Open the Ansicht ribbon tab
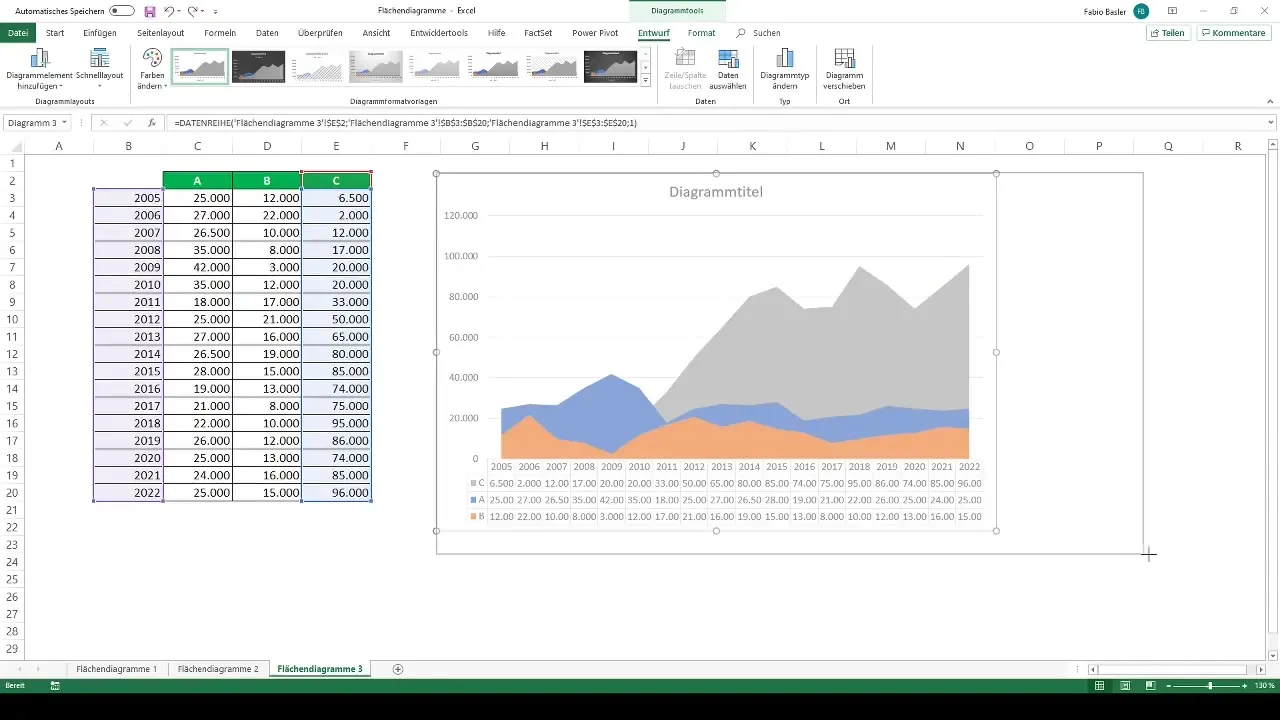The height and width of the screenshot is (720, 1280). 376,33
